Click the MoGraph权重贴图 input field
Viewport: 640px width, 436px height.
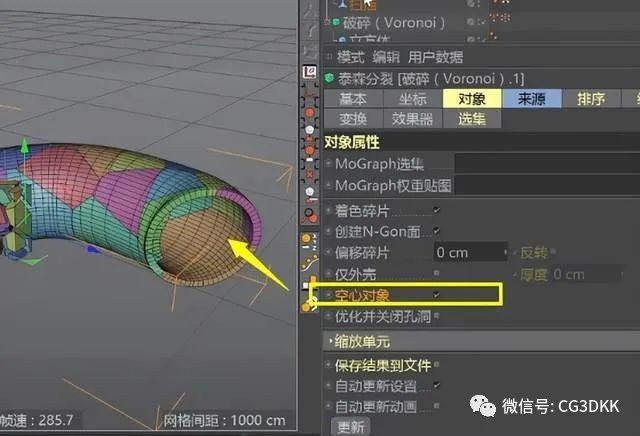pos(547,185)
